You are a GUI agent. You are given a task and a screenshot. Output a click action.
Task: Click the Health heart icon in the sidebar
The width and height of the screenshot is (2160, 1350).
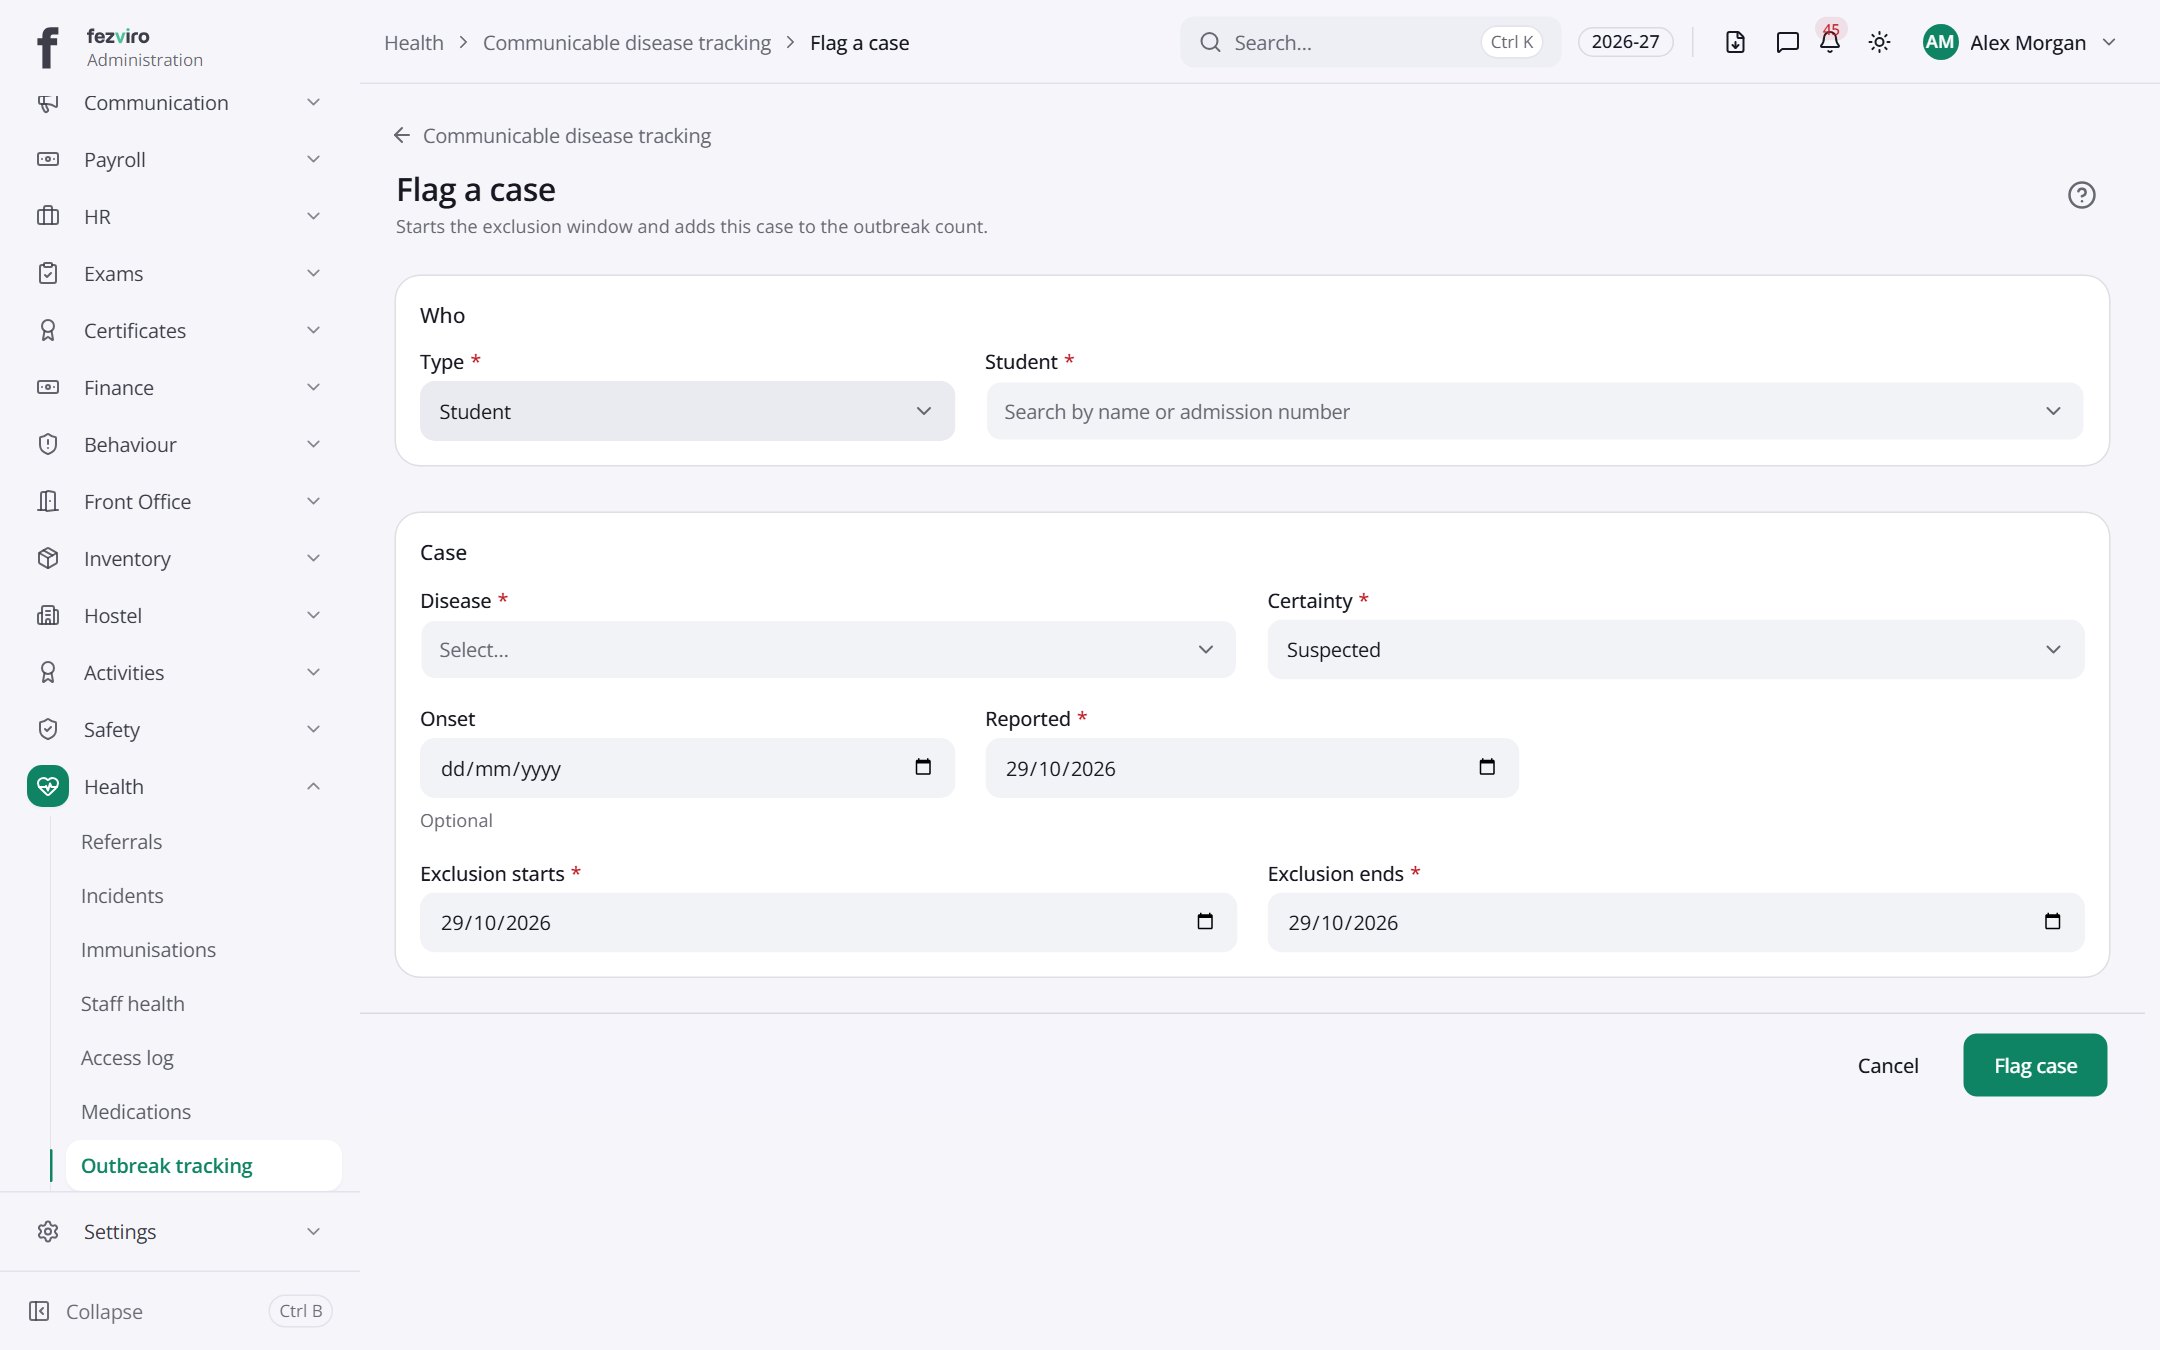[48, 786]
